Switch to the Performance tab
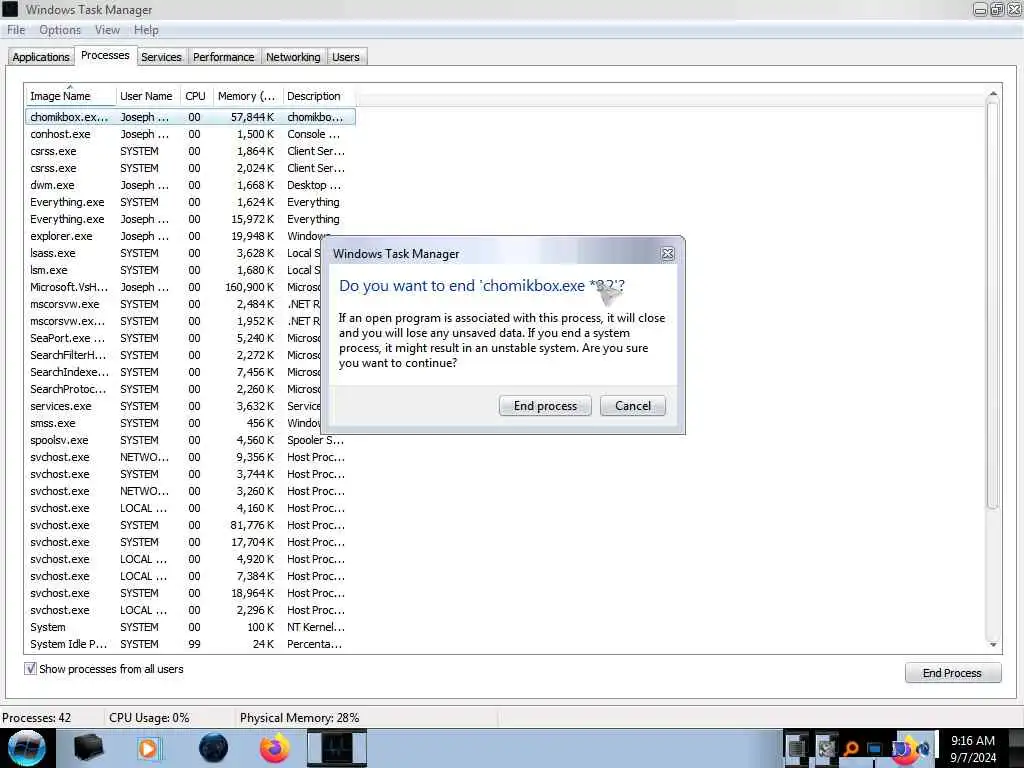 [x=223, y=57]
